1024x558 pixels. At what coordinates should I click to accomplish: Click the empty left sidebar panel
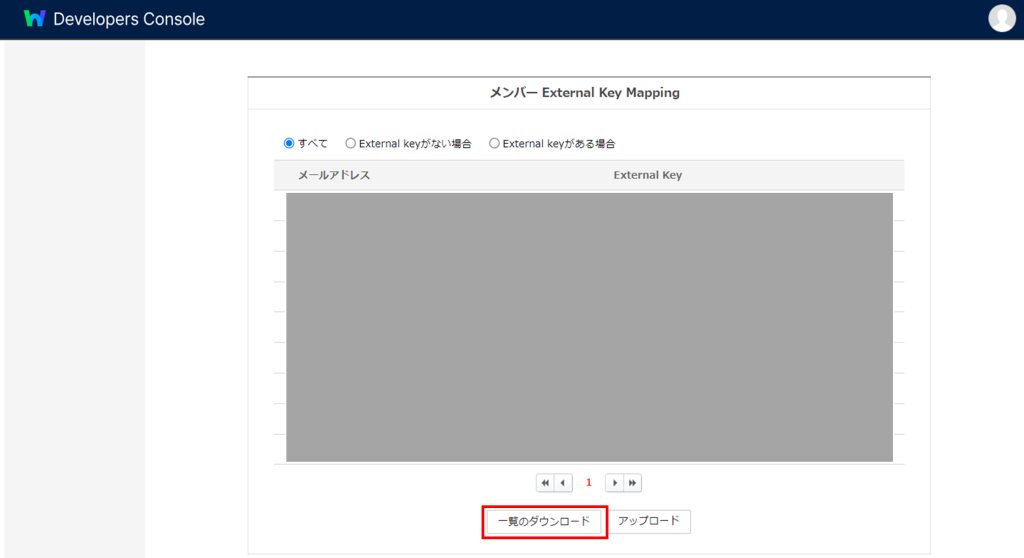pyautogui.click(x=75, y=300)
